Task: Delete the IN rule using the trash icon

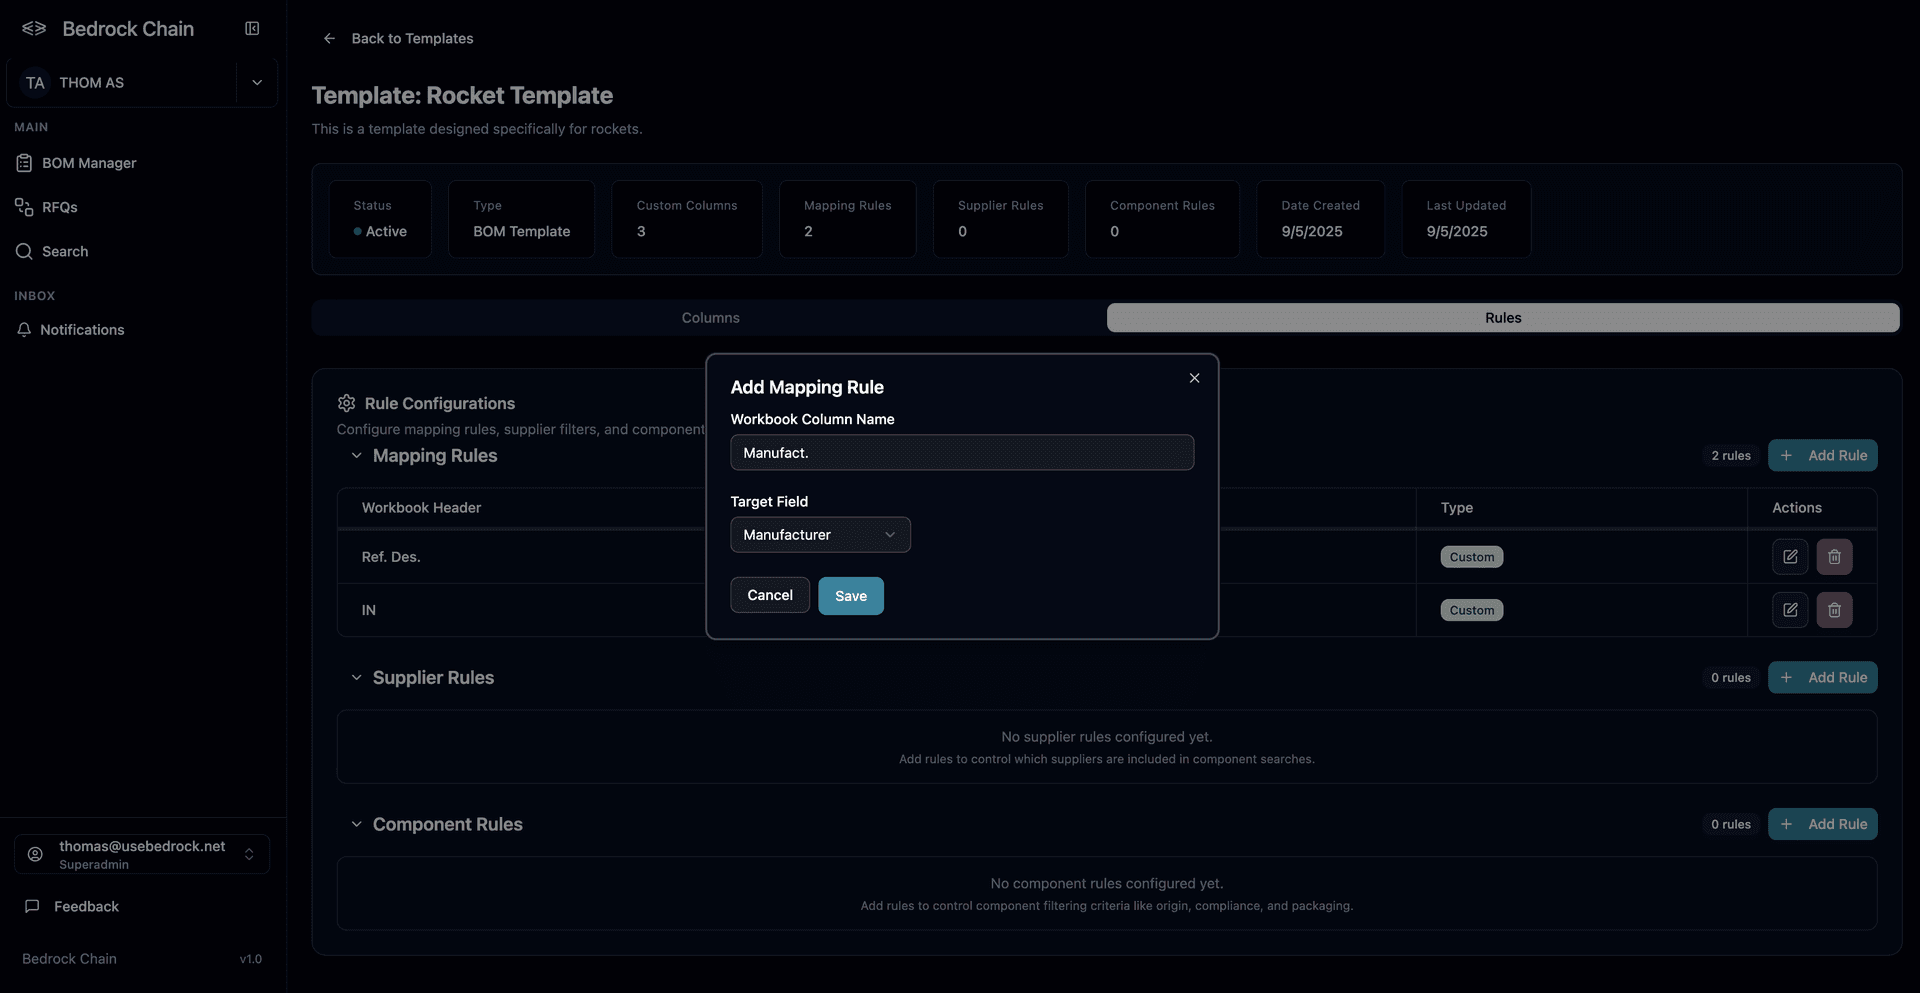Action: point(1834,609)
